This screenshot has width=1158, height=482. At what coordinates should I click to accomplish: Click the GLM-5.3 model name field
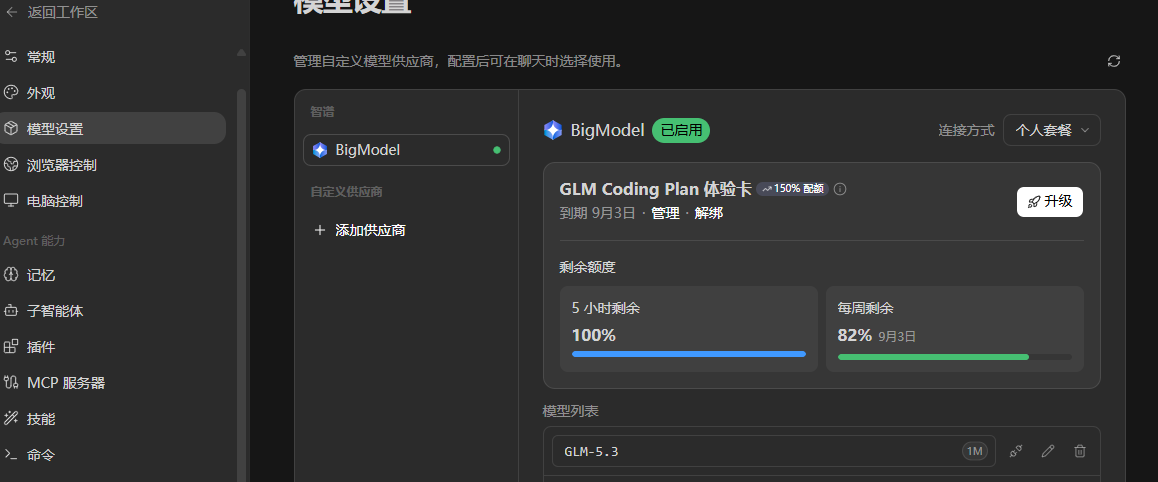[773, 451]
